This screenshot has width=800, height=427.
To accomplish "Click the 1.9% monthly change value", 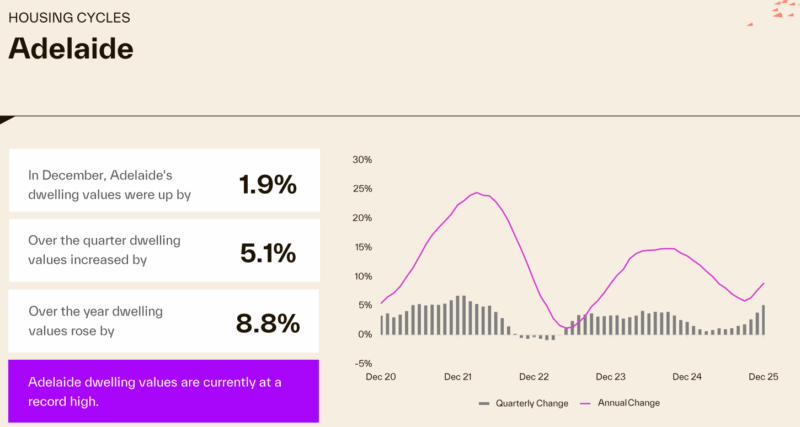I will 268,184.
